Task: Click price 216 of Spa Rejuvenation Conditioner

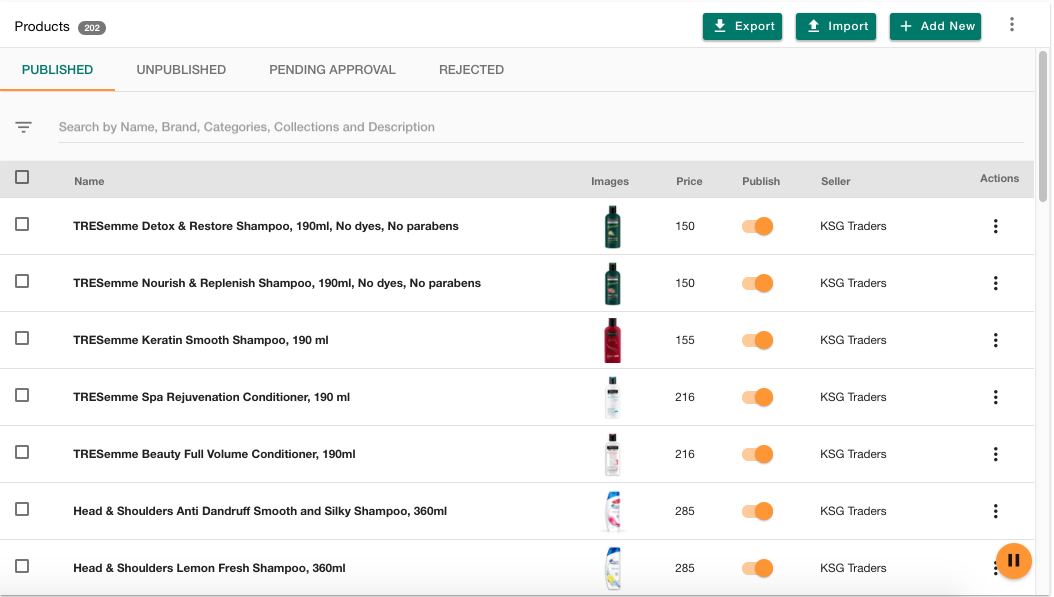Action: click(684, 397)
